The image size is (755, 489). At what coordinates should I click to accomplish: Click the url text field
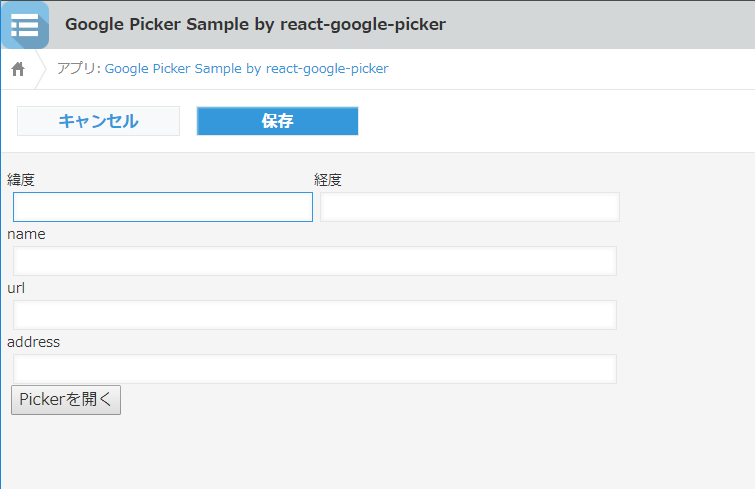tap(315, 315)
